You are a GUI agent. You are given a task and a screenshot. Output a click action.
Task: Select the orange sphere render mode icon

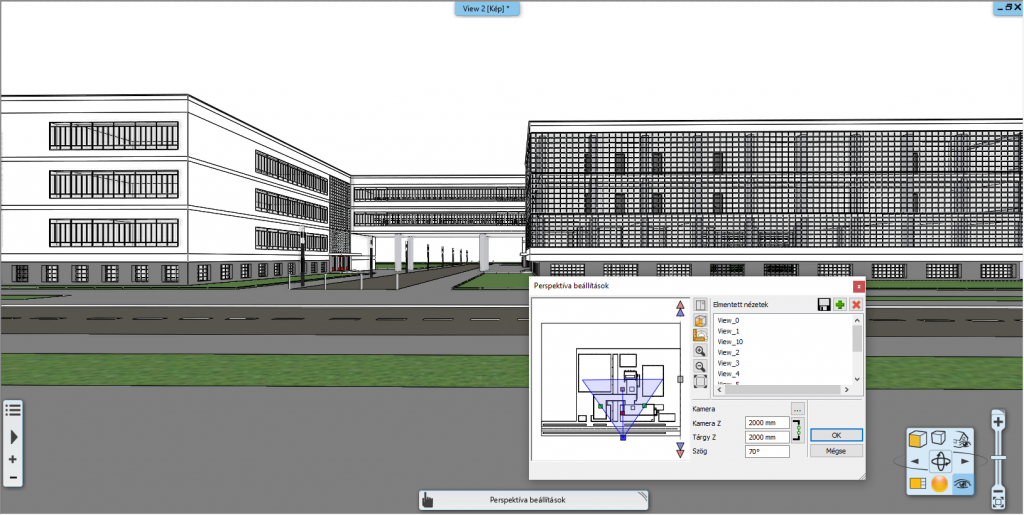tap(940, 483)
